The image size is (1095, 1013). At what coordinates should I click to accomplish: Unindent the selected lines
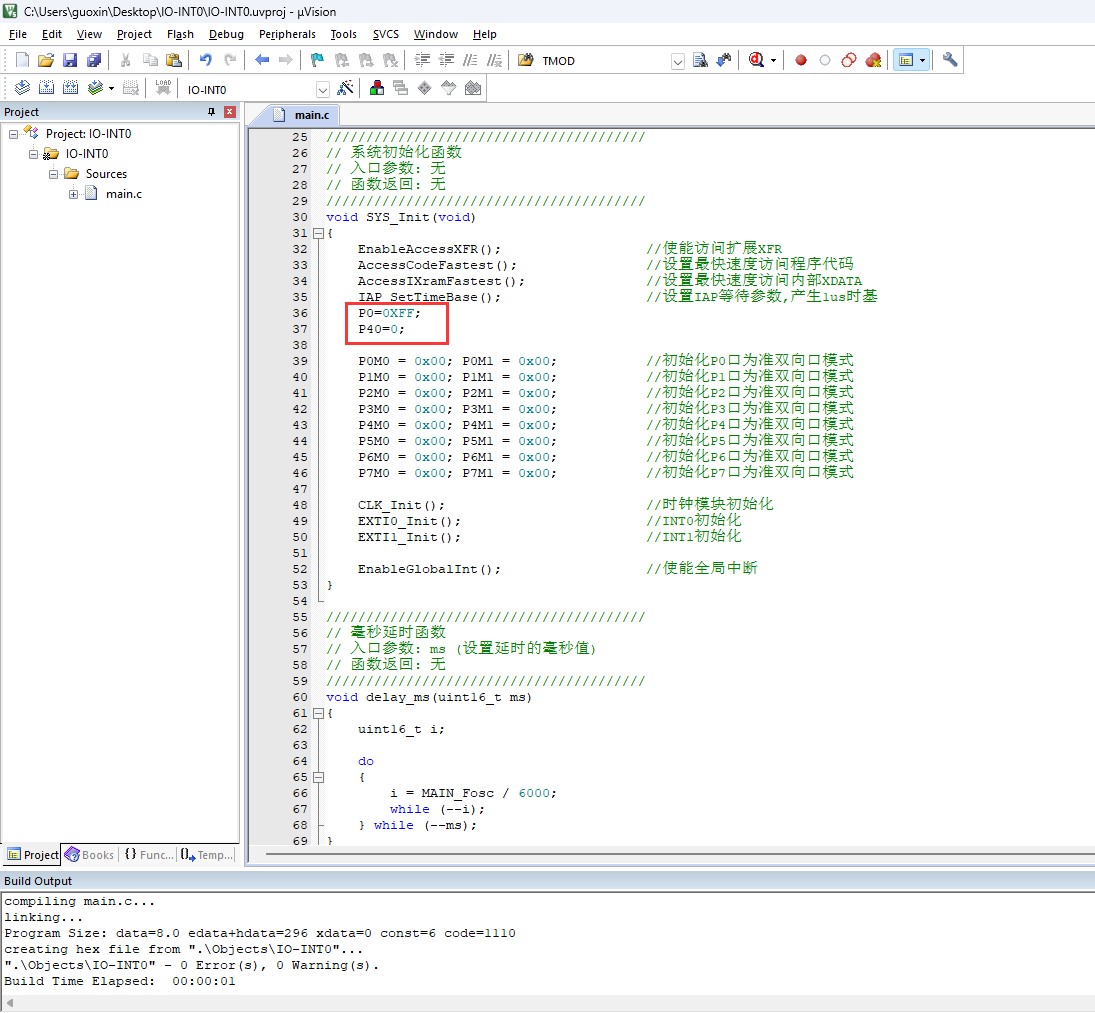pos(446,60)
